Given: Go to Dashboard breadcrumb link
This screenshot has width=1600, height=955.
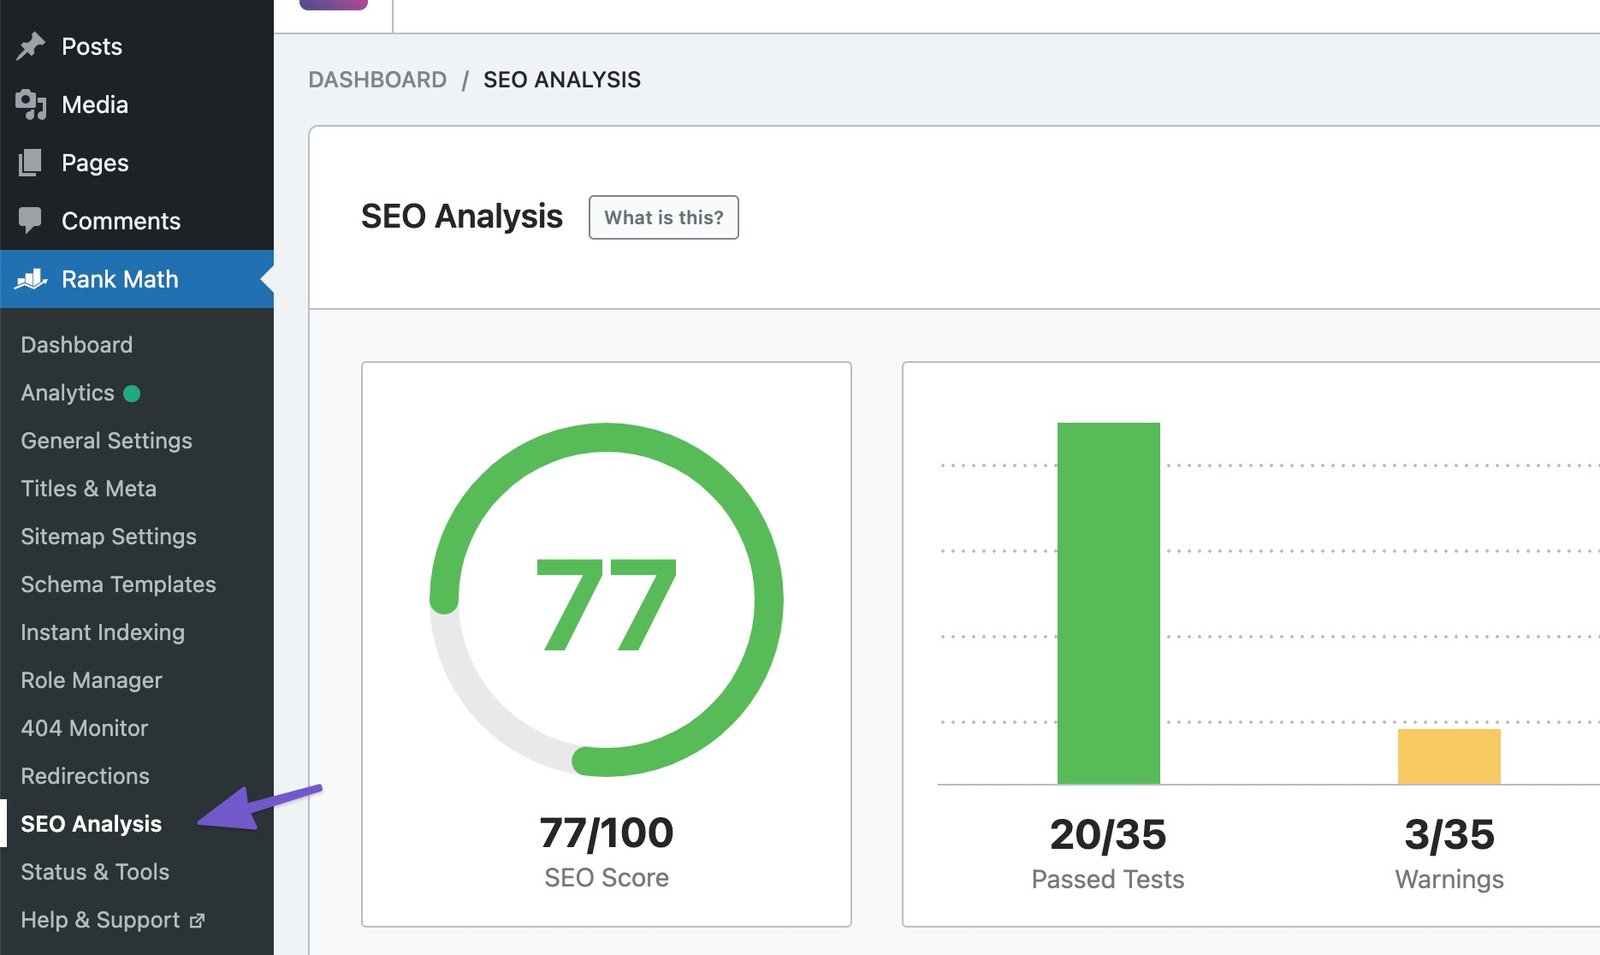Looking at the screenshot, I should pos(377,80).
